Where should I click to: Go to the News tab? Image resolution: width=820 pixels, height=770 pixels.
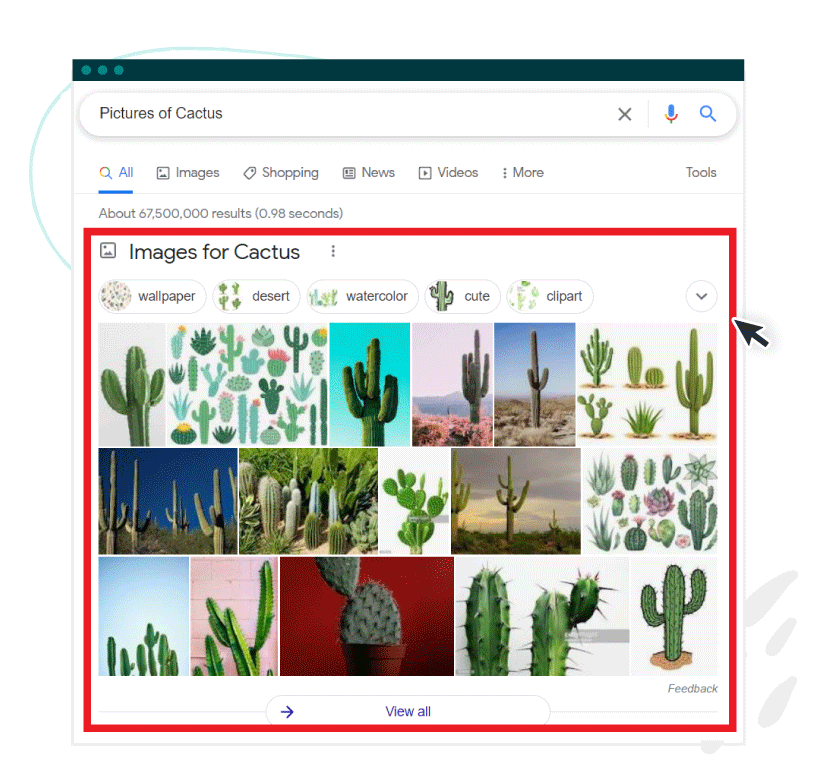(369, 173)
